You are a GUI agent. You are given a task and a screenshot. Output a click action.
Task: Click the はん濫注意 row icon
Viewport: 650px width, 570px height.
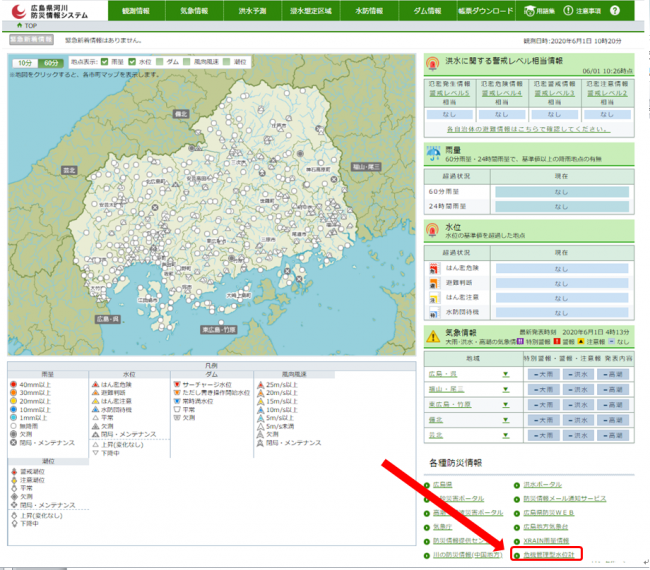pyautogui.click(x=434, y=298)
